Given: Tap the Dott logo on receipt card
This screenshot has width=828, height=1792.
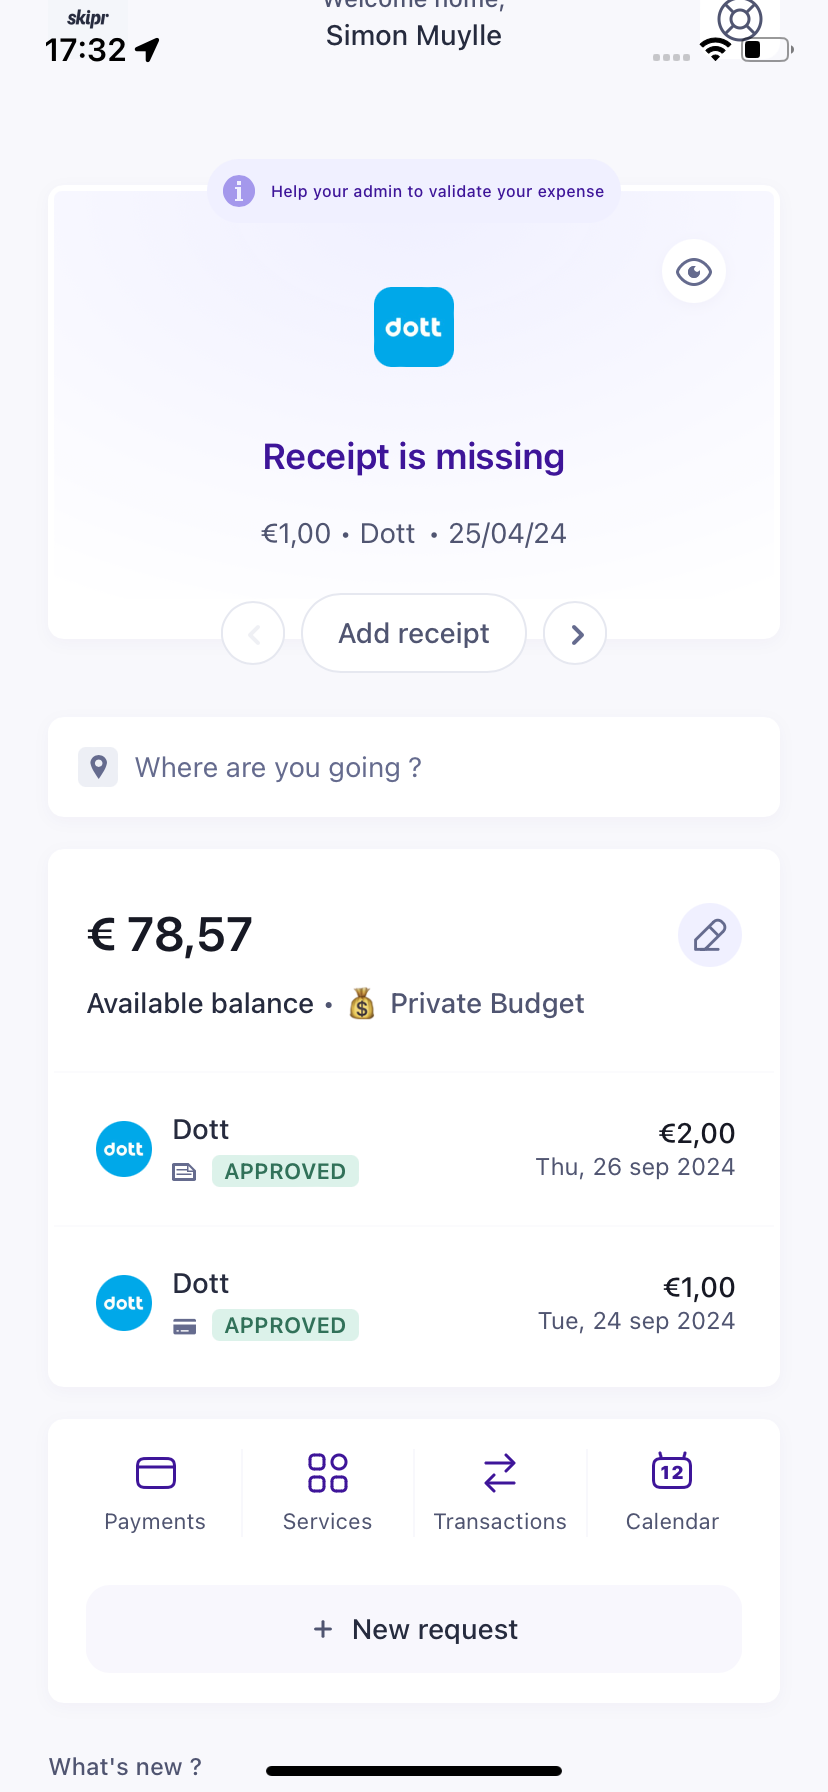Looking at the screenshot, I should (413, 327).
